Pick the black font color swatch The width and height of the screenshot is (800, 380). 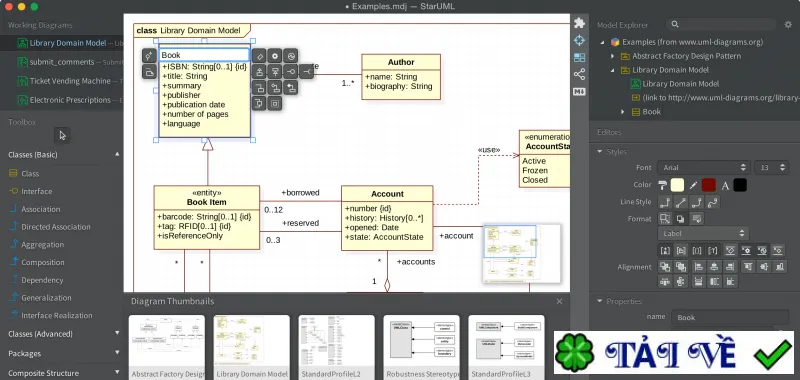pos(740,185)
